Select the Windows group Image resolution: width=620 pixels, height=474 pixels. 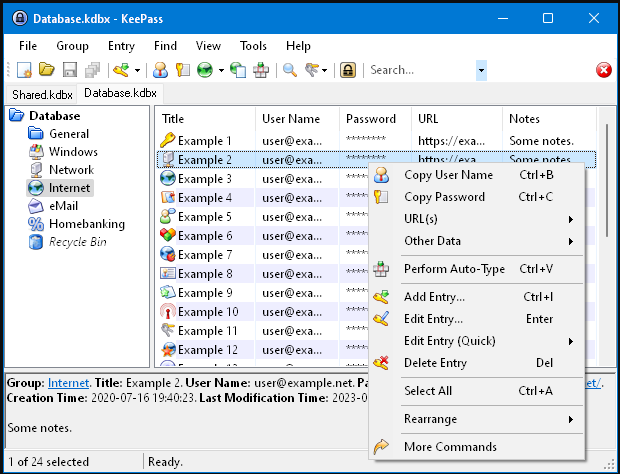73,152
